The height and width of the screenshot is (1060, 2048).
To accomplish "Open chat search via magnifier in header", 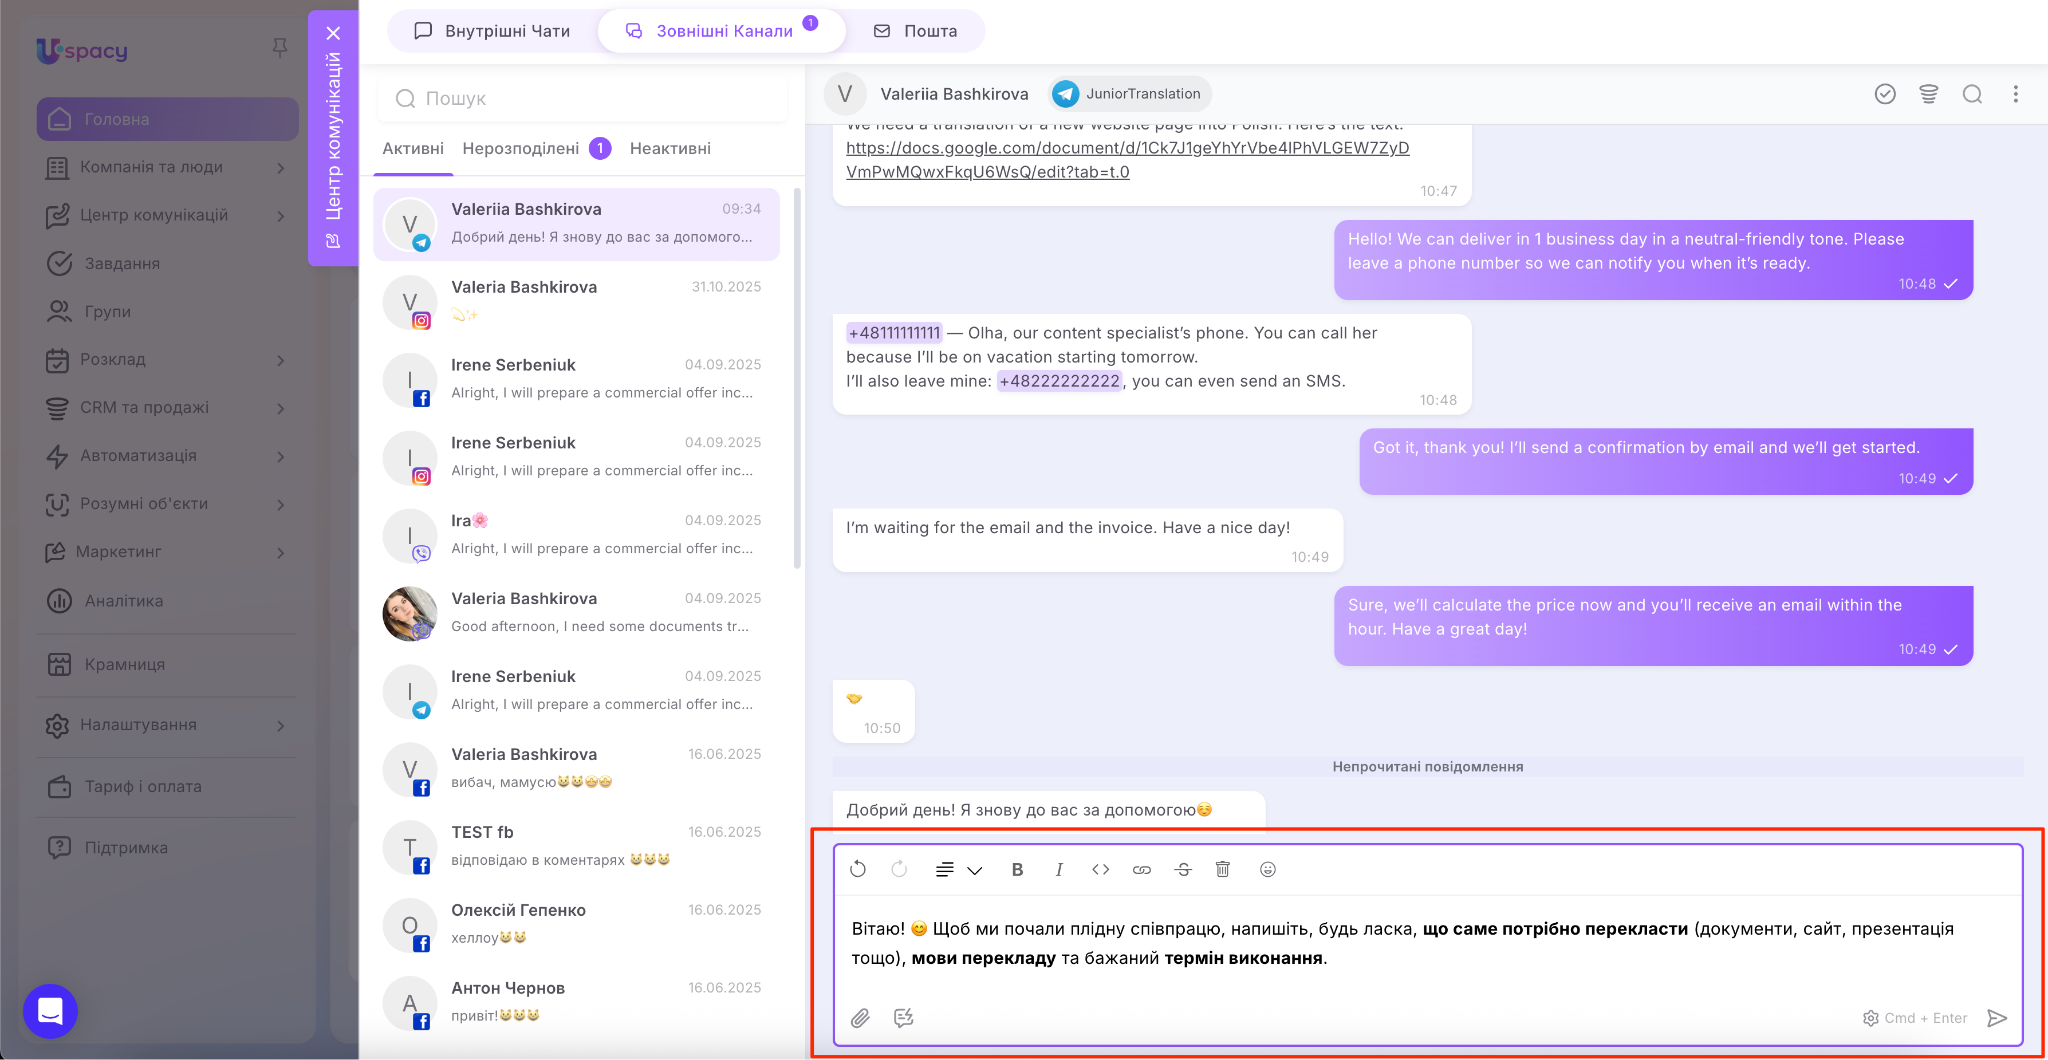I will coord(1972,94).
